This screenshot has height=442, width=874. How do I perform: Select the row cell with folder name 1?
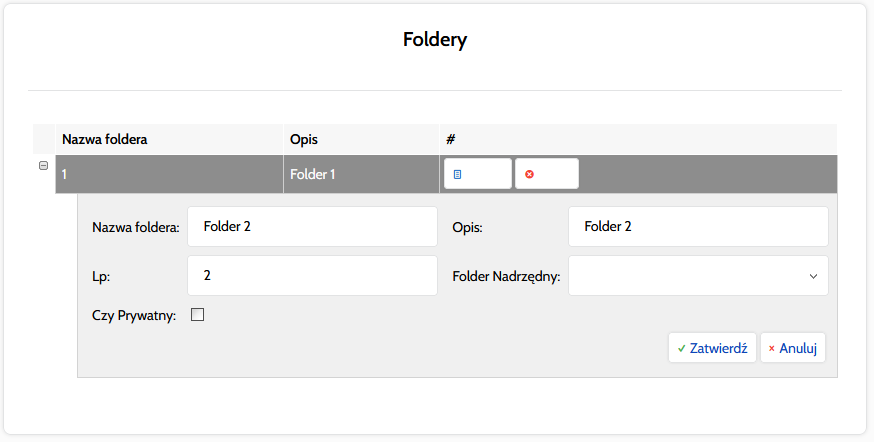tap(168, 174)
